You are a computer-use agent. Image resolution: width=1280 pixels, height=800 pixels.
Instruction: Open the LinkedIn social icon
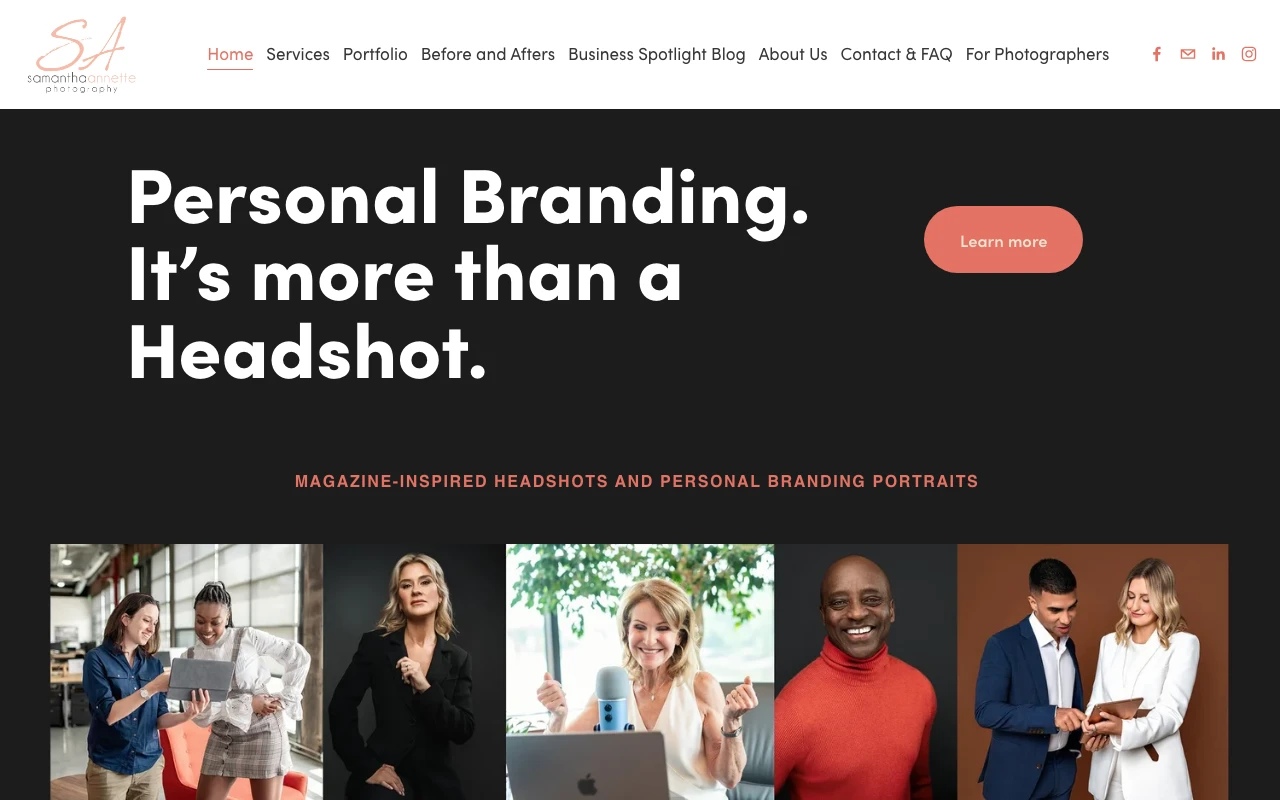coord(1218,54)
